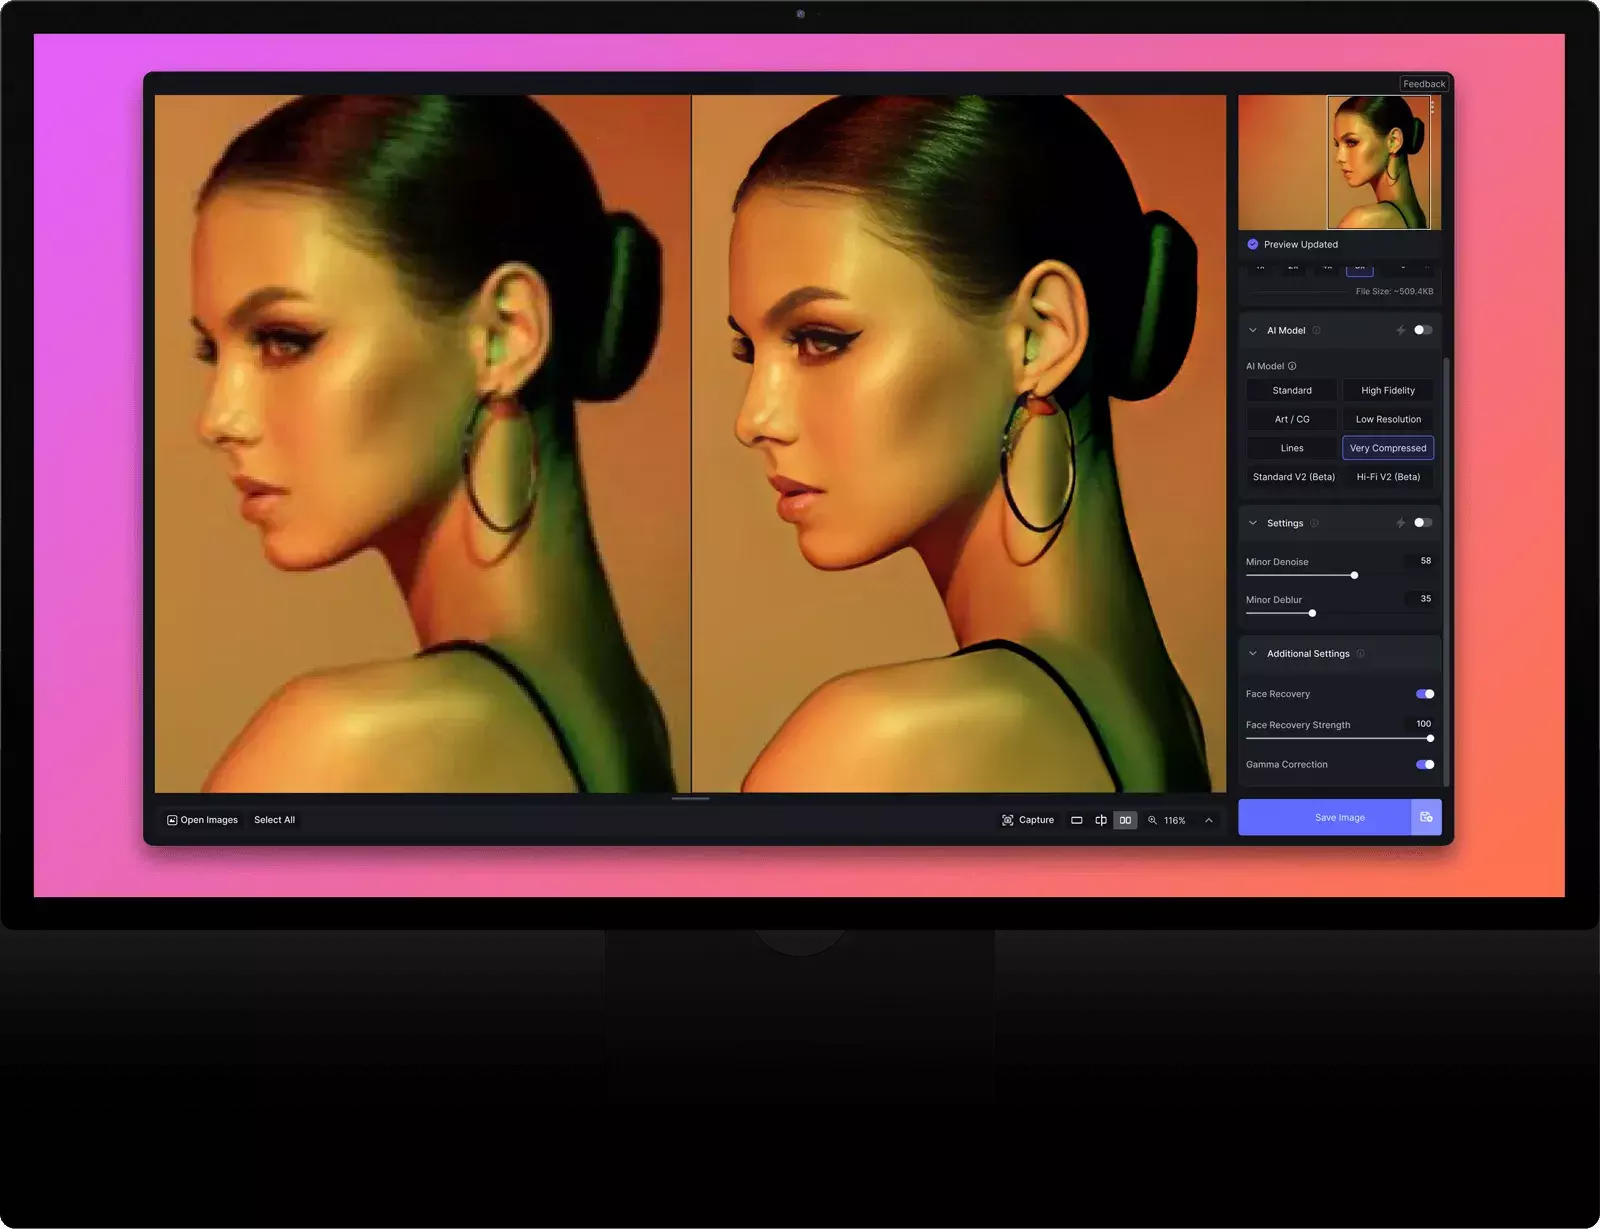1600x1229 pixels.
Task: Switch to single image view layout
Action: point(1077,820)
